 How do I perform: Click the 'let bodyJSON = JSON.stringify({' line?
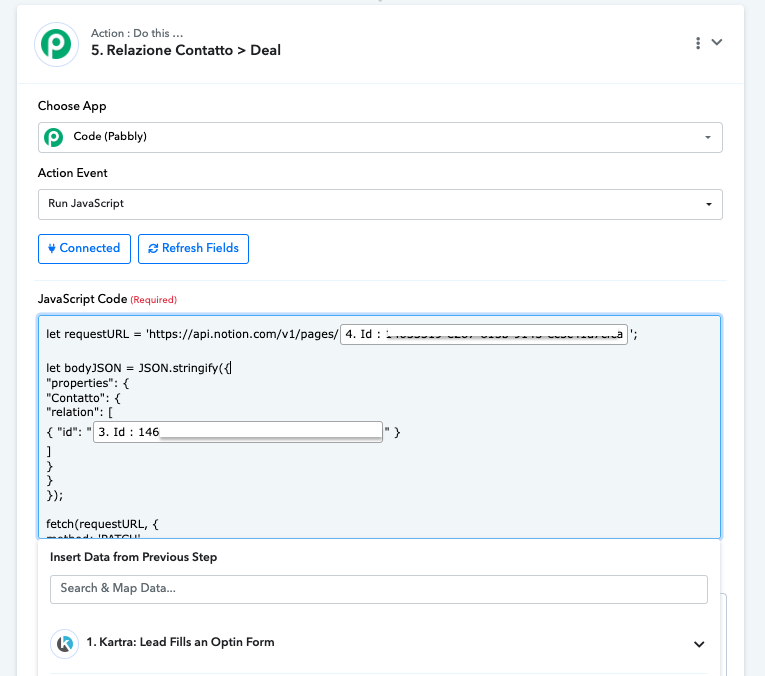tap(138, 368)
